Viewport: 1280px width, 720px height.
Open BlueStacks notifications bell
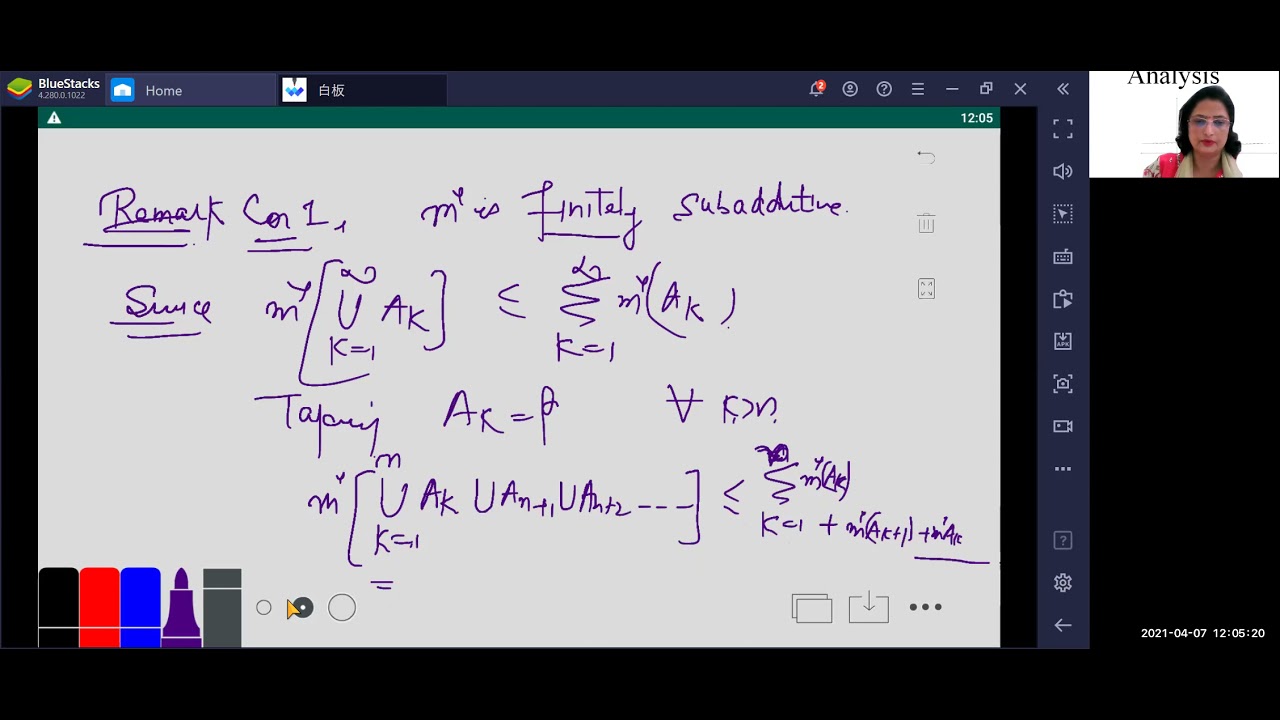point(817,88)
